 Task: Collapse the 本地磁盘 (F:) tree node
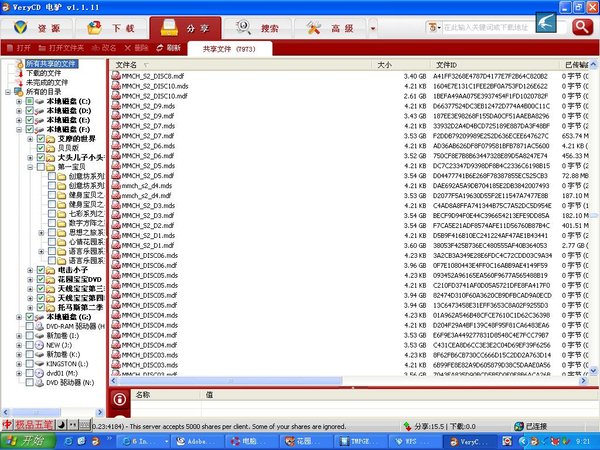tap(19, 130)
